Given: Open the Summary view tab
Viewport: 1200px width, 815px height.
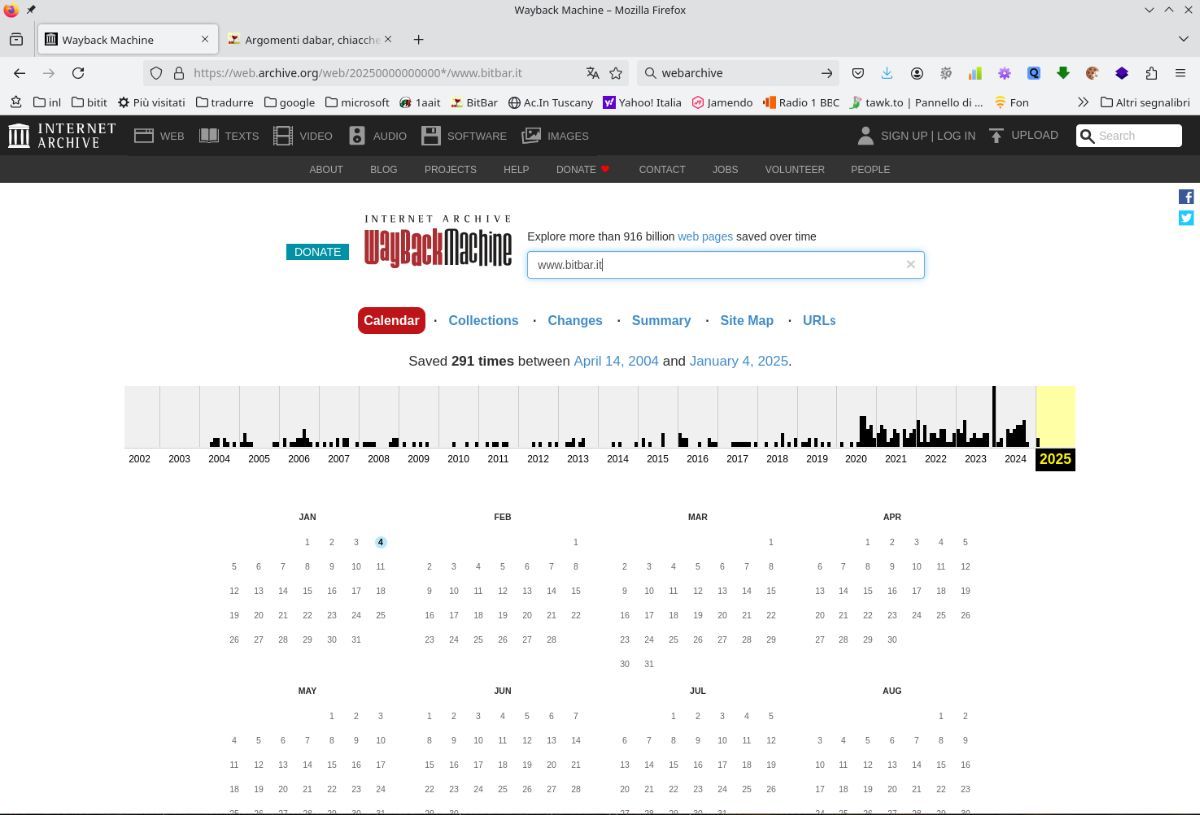Looking at the screenshot, I should (x=661, y=321).
